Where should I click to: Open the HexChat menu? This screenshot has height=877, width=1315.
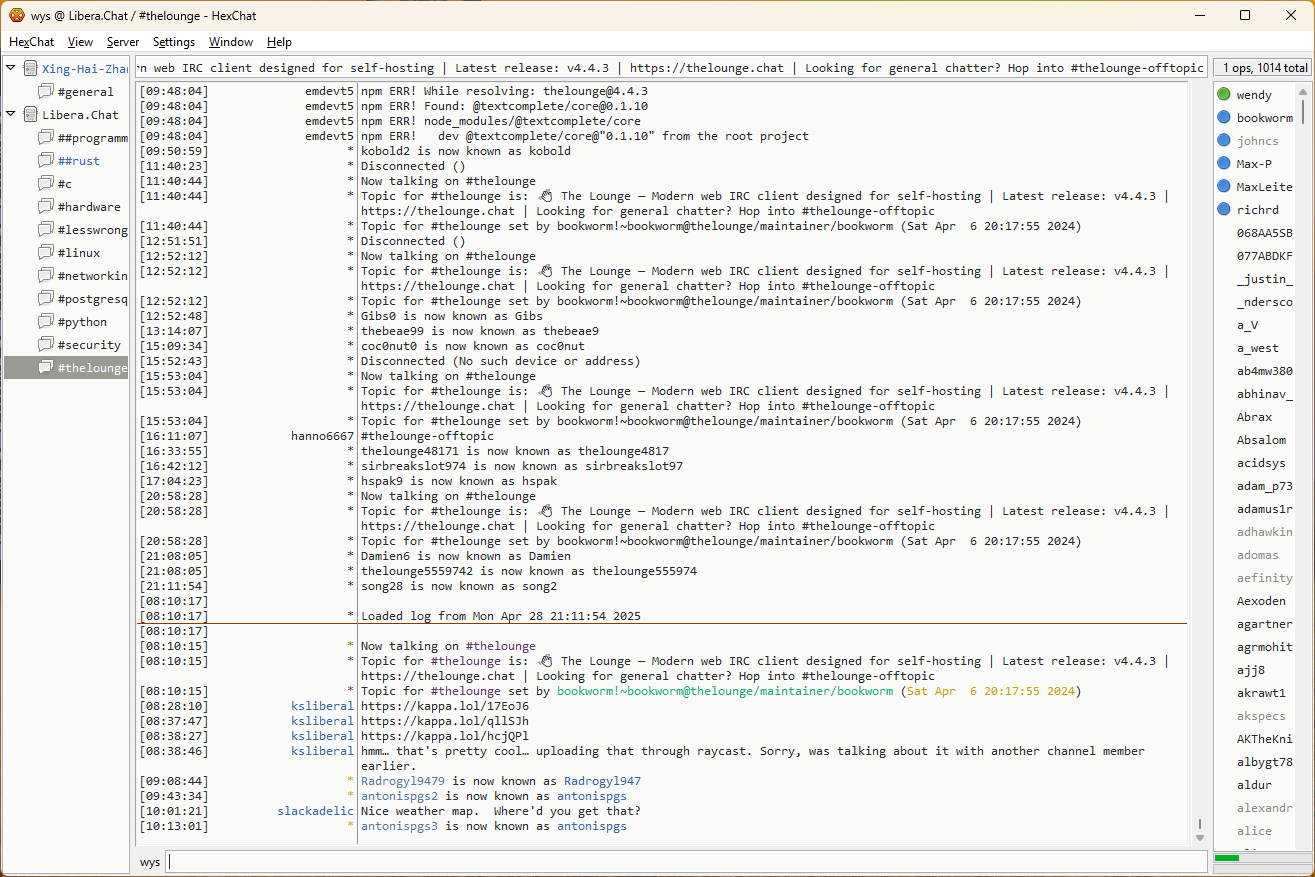pyautogui.click(x=32, y=42)
